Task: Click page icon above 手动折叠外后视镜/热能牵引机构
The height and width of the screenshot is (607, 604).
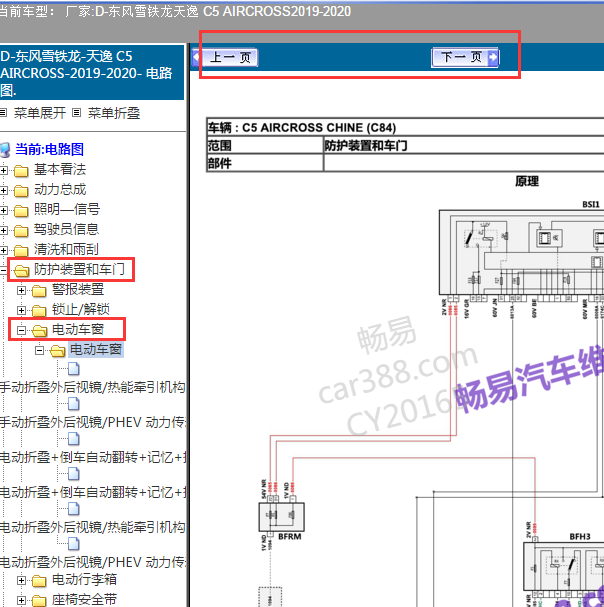Action: [x=74, y=369]
